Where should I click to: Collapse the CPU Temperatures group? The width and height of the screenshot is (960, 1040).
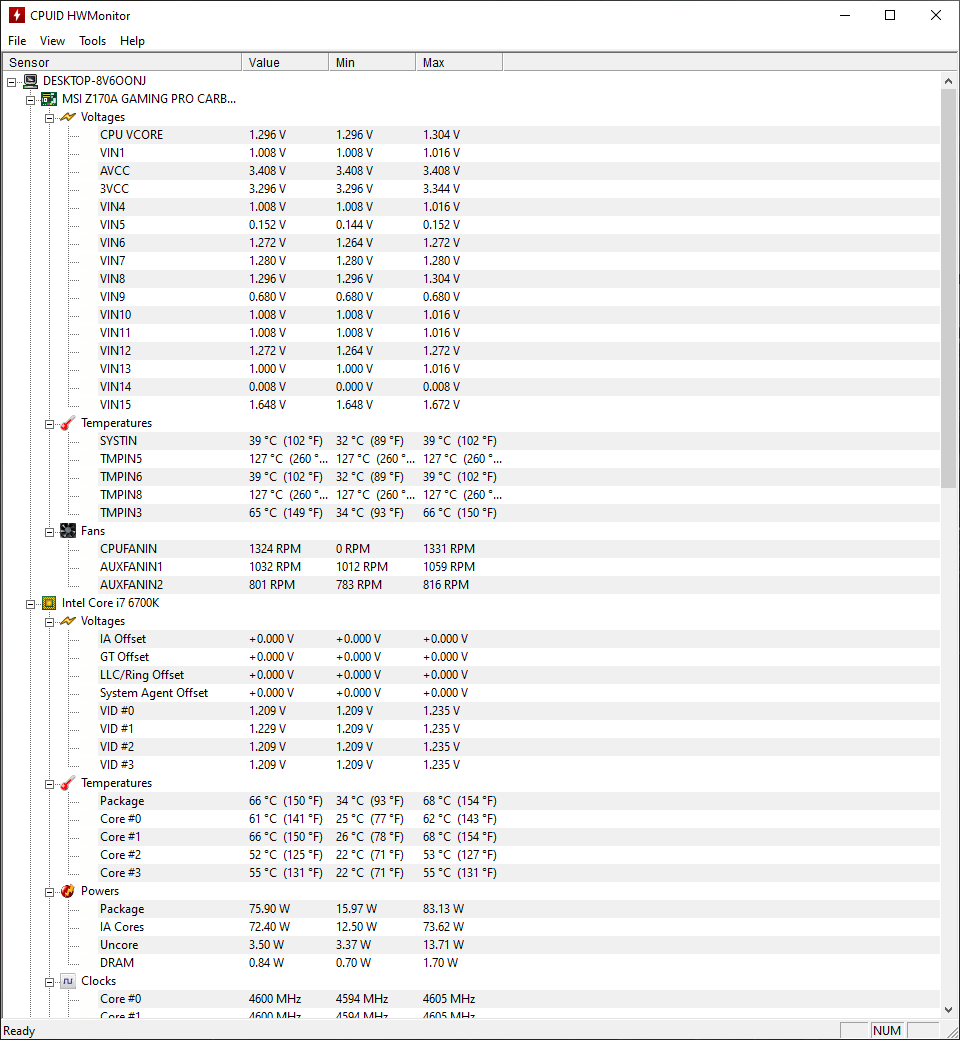click(49, 784)
